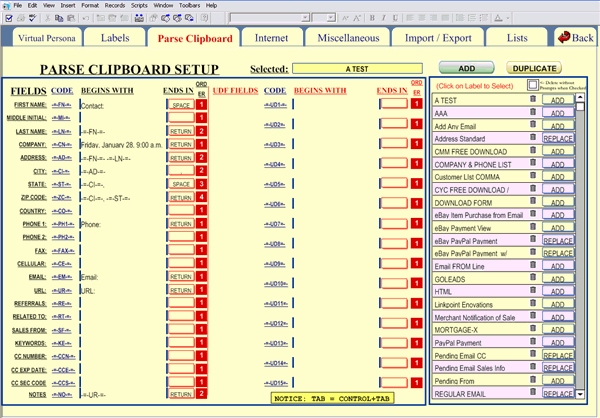
Task: Open the Scripts menu
Action: (139, 5)
